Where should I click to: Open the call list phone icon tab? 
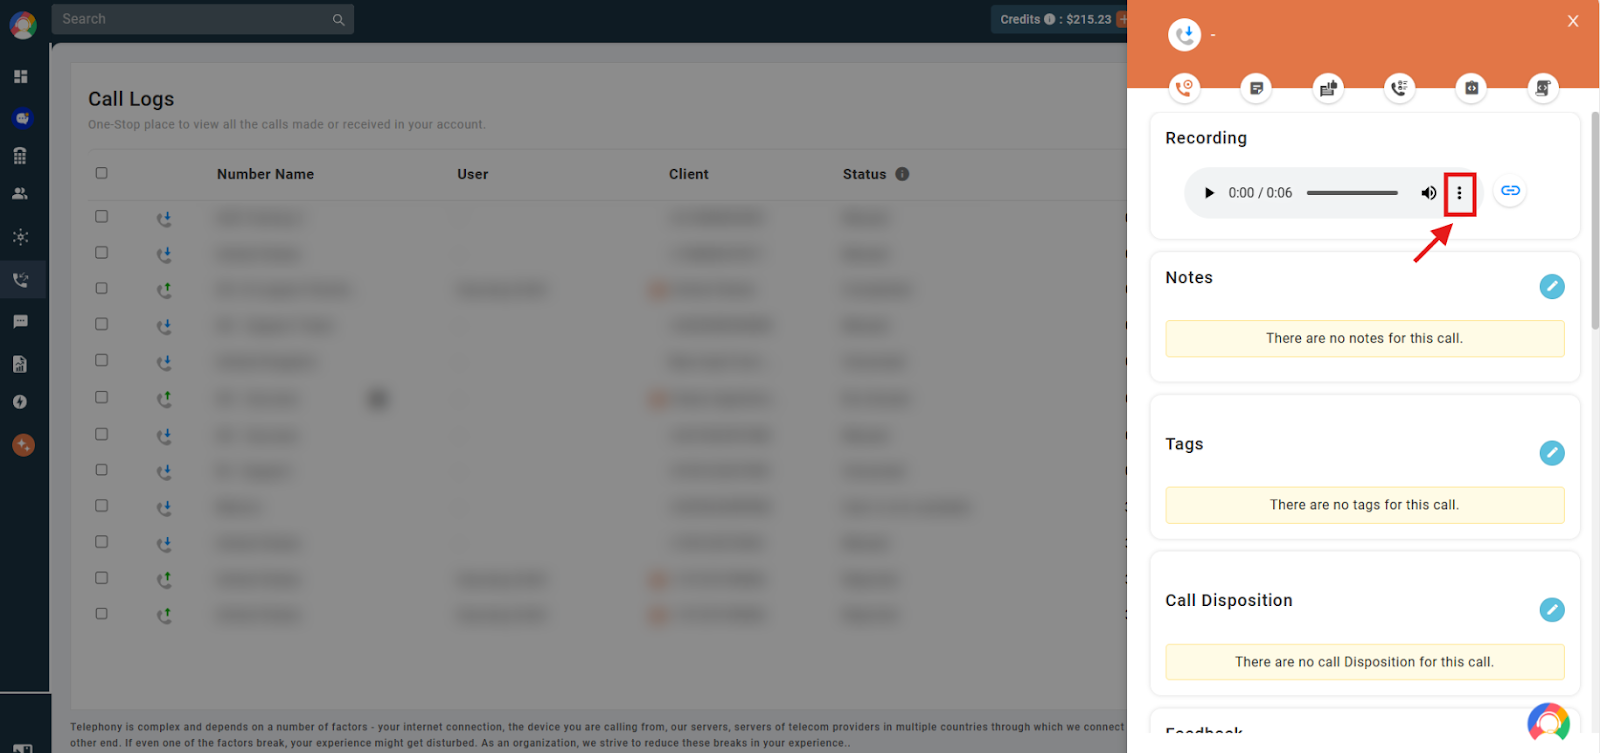pyautogui.click(x=1400, y=88)
